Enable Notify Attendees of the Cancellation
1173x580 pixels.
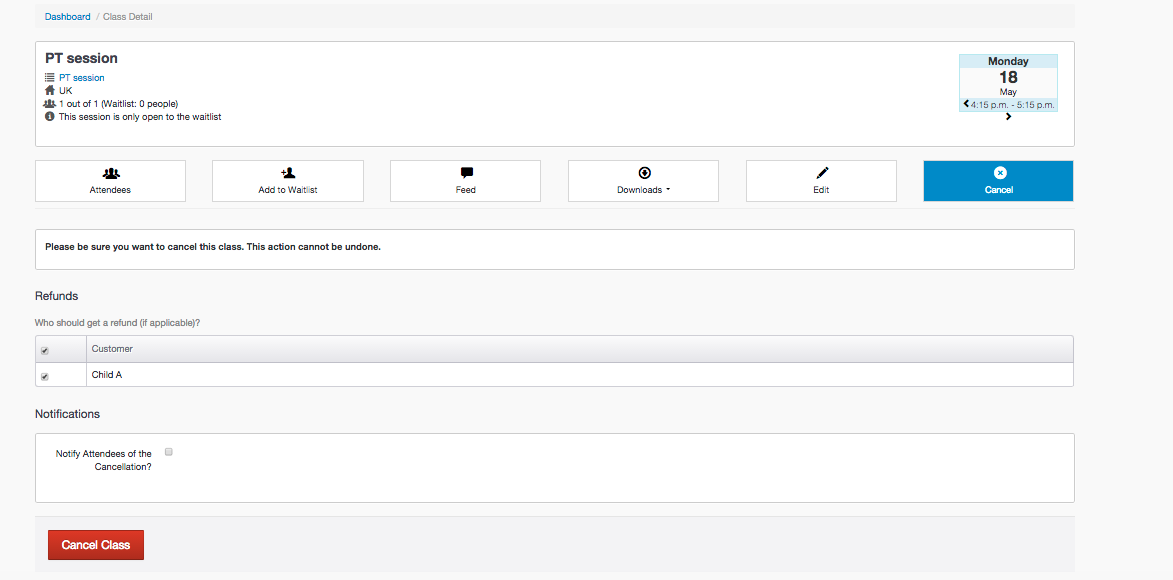click(x=169, y=452)
